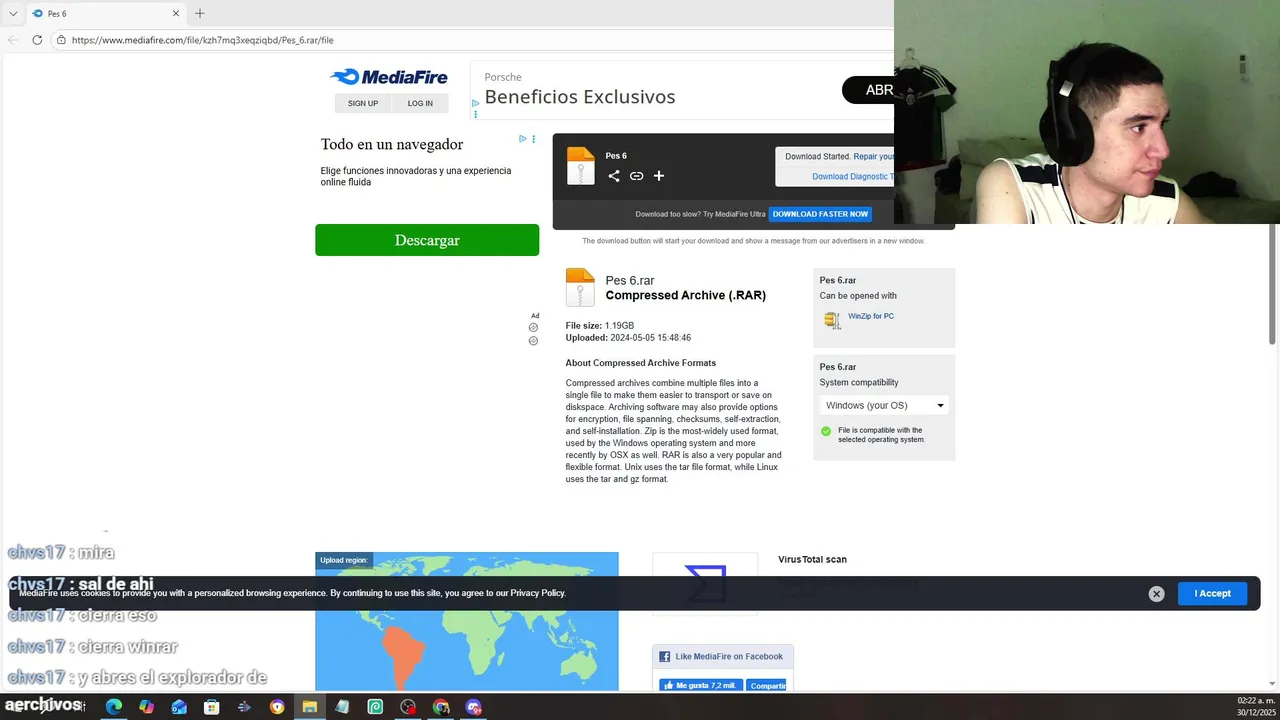Screen dimensions: 1280x720
Task: Click the VirusTotal scan heading
Action: 813,559
